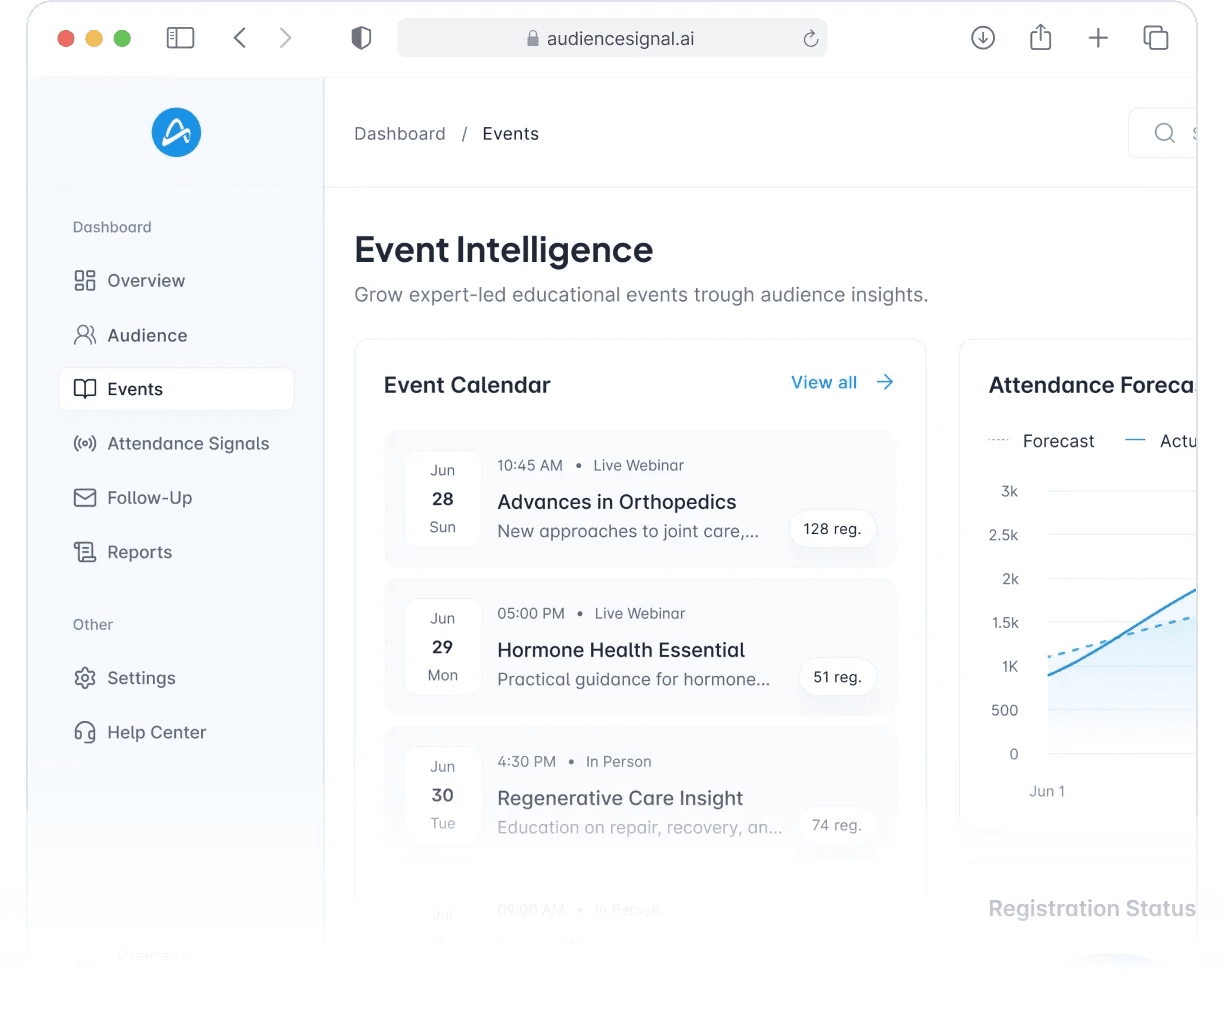Image resolution: width=1226 pixels, height=1026 pixels.
Task: Click the AudienceSignal logo icon
Action: (176, 132)
